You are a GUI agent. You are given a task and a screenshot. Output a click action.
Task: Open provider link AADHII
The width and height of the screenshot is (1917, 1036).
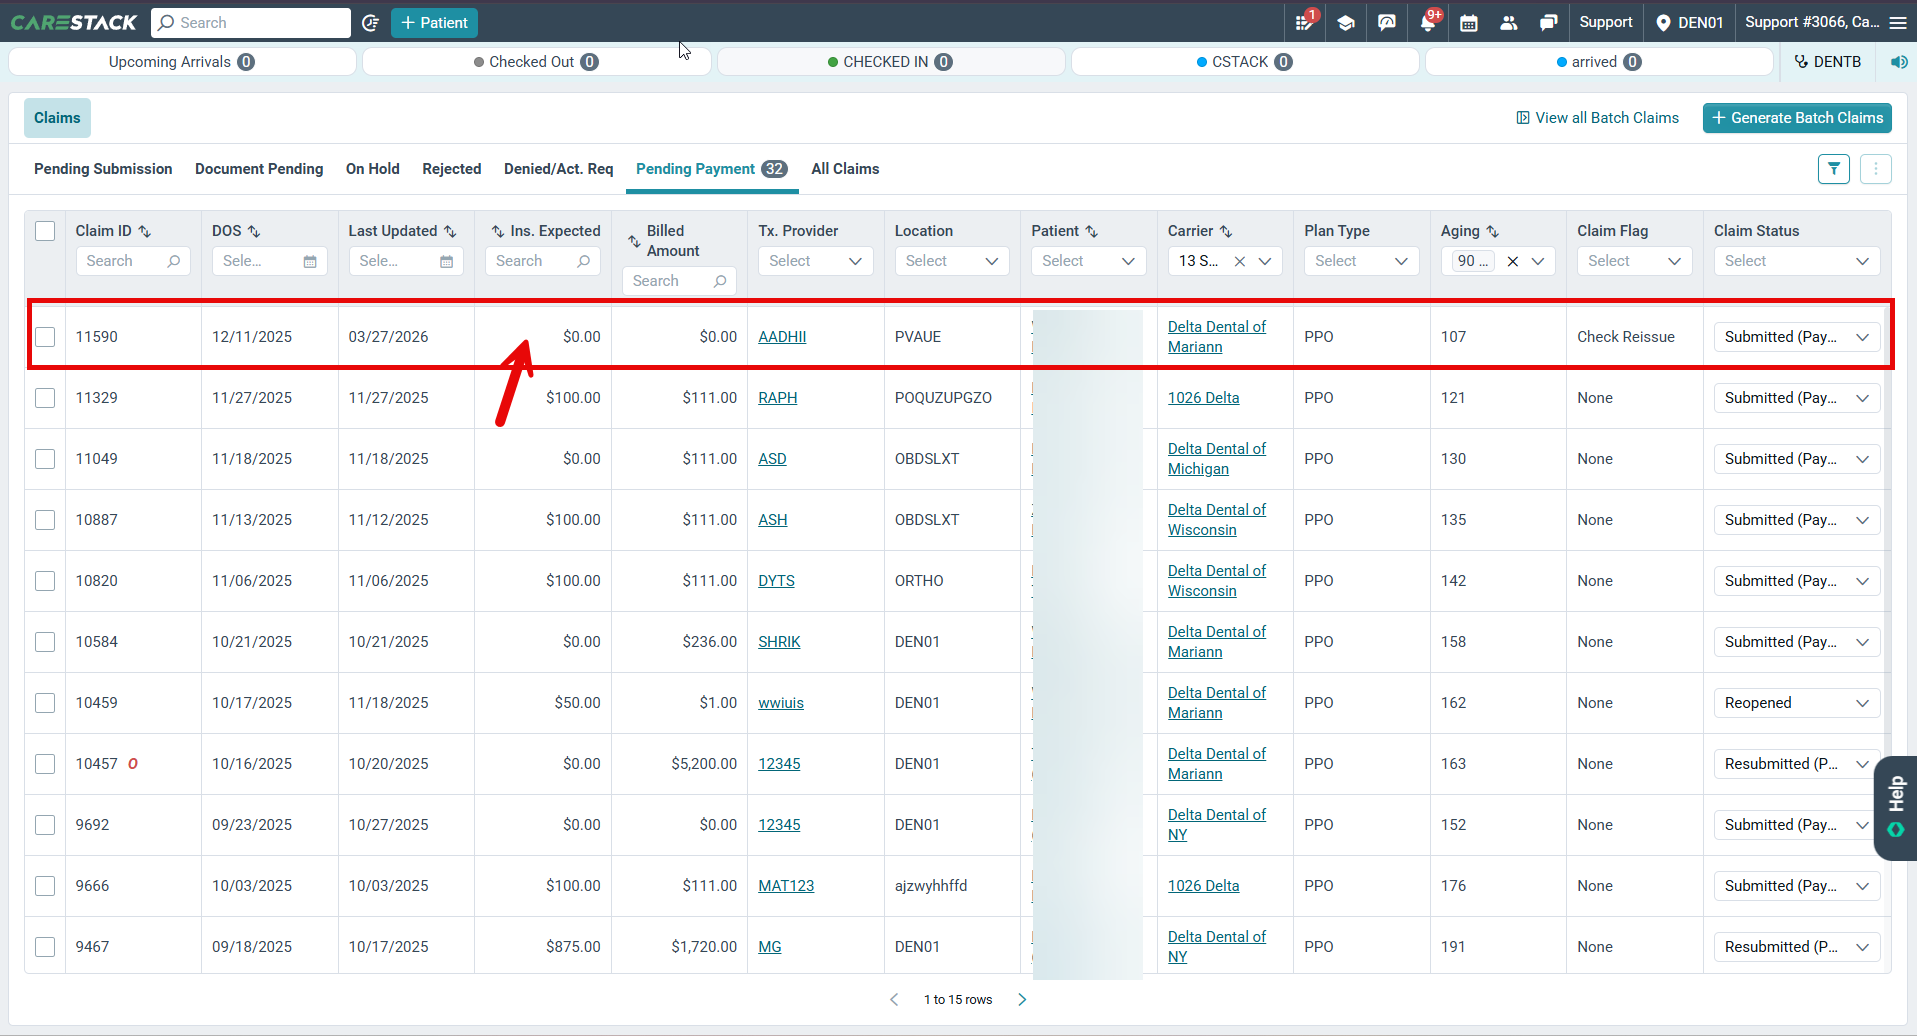pyautogui.click(x=782, y=337)
